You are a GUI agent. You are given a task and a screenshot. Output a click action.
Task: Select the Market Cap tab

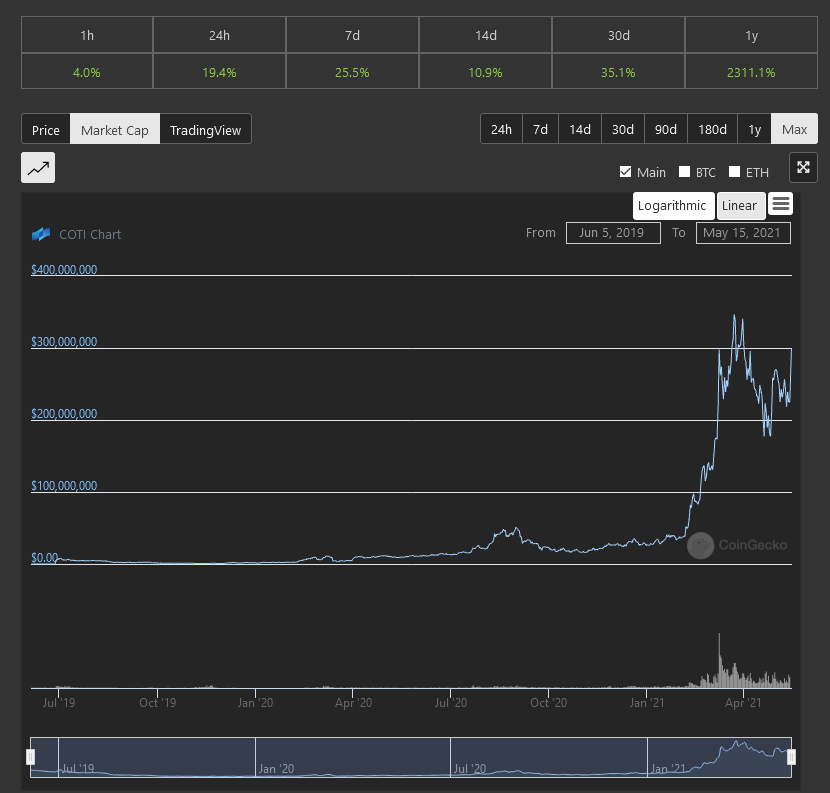(115, 130)
